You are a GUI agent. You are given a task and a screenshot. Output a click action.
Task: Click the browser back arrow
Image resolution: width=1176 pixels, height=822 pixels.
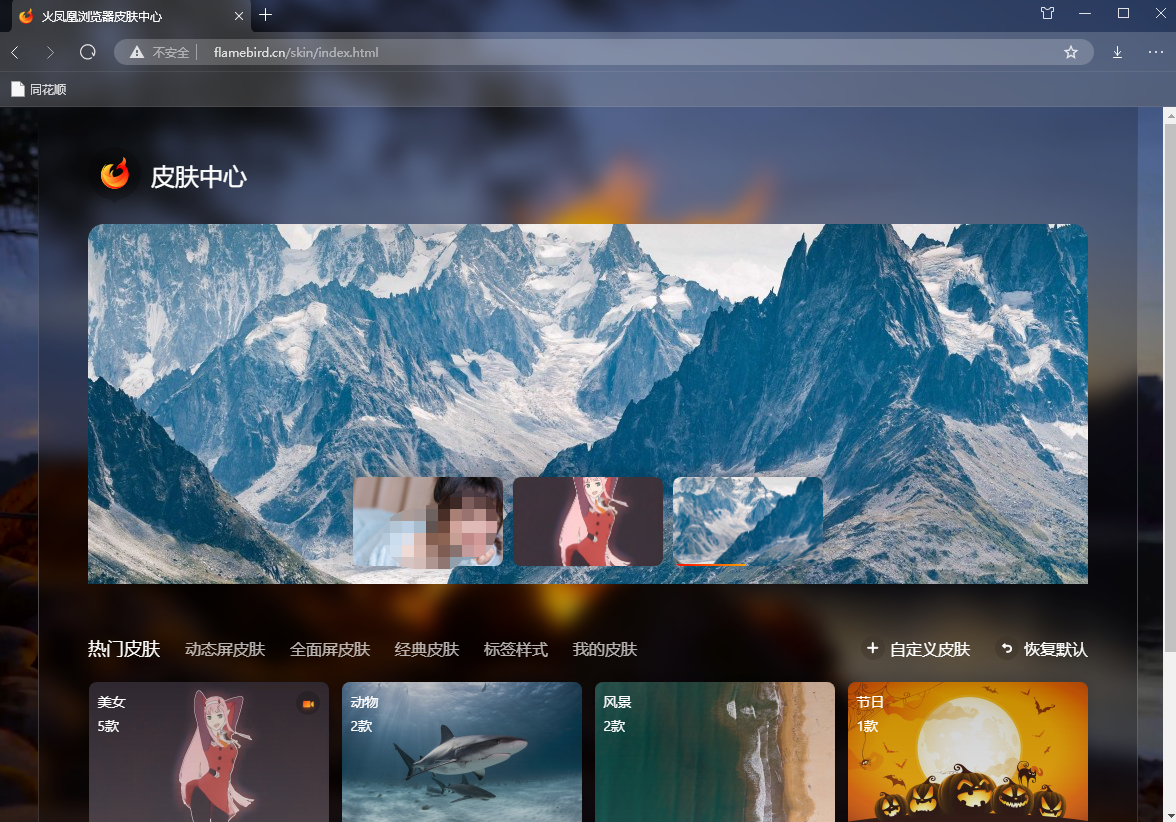point(15,52)
